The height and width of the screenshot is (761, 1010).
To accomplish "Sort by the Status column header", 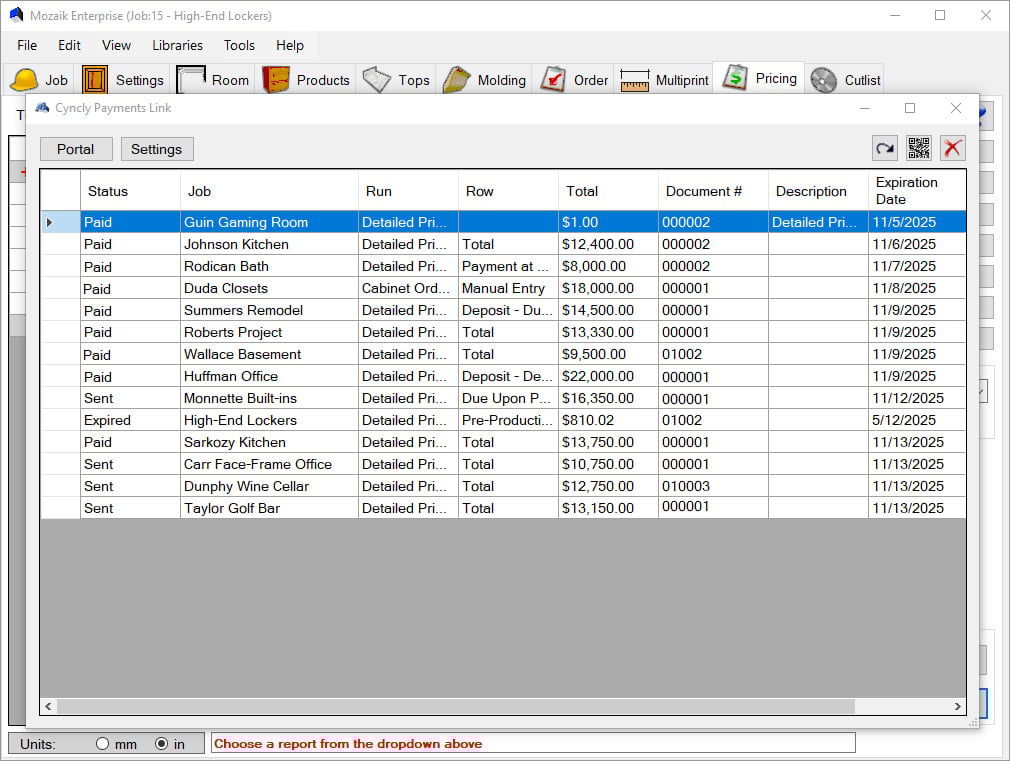I will (x=108, y=191).
